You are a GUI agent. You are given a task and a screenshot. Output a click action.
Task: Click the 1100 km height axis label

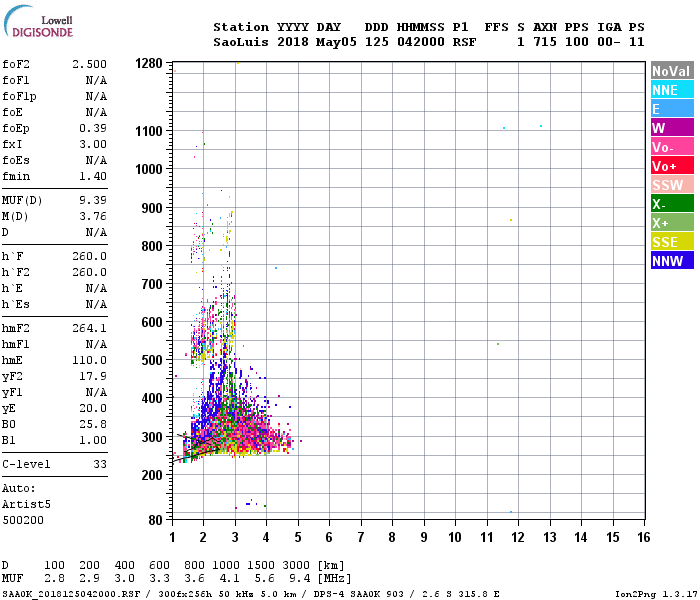click(x=149, y=131)
